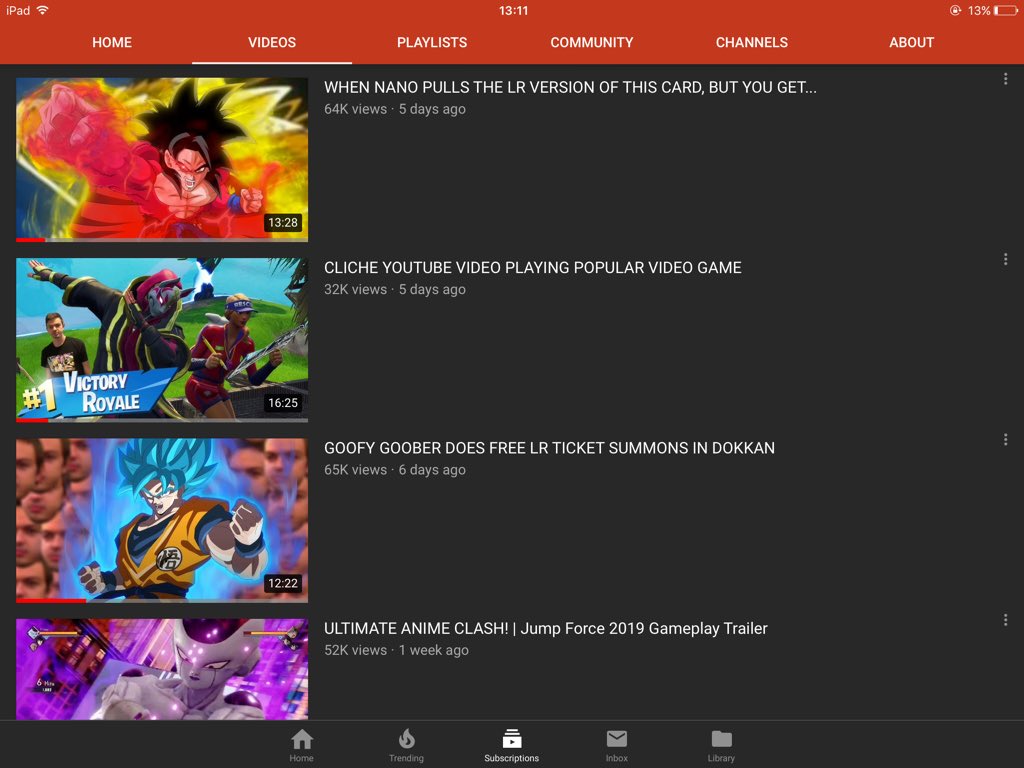Tap the 13:28 duration badge
Screen dimensions: 1024x768
coord(283,223)
